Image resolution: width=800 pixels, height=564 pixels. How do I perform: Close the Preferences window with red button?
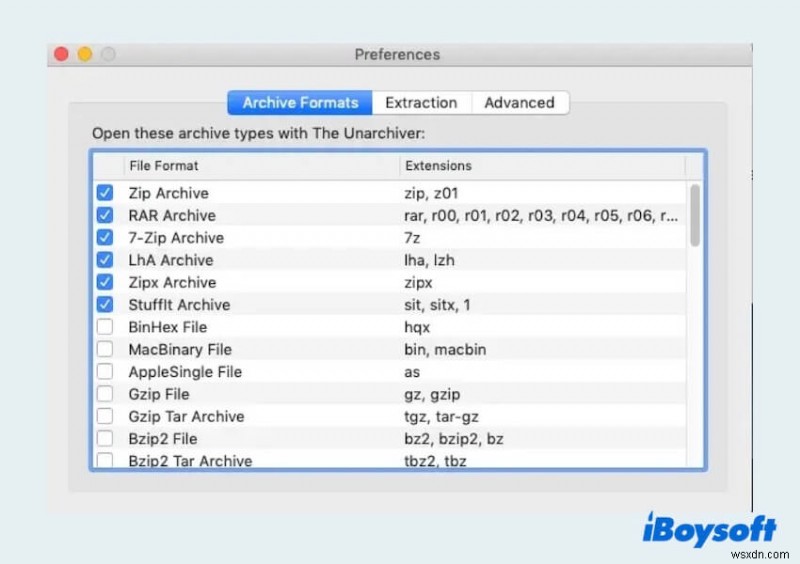[61, 54]
